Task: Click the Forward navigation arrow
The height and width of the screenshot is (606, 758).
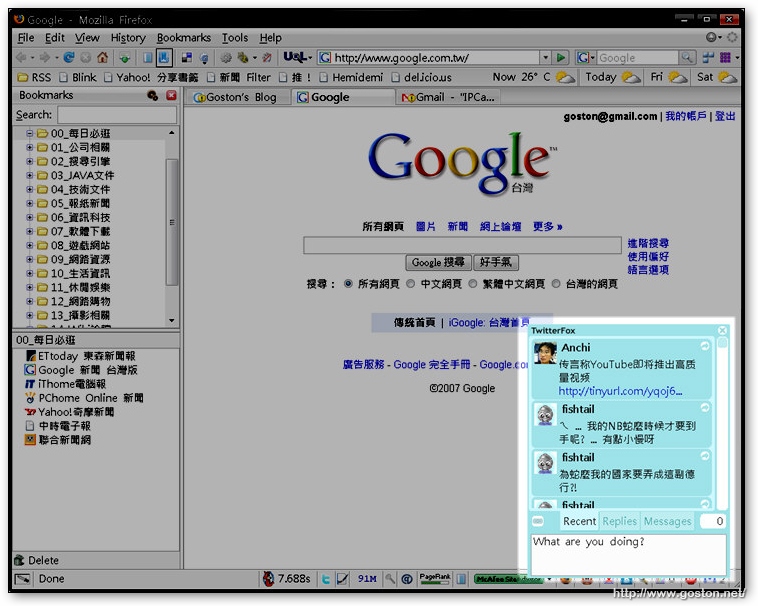Action: click(44, 58)
